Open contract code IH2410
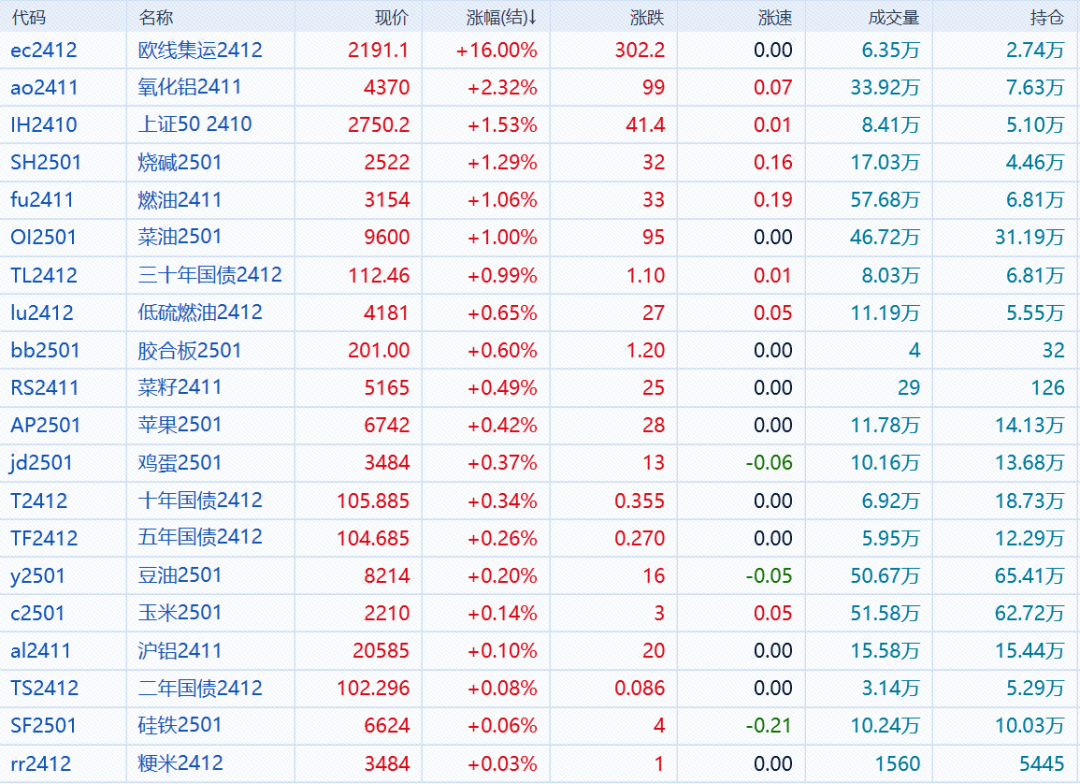 tap(43, 125)
